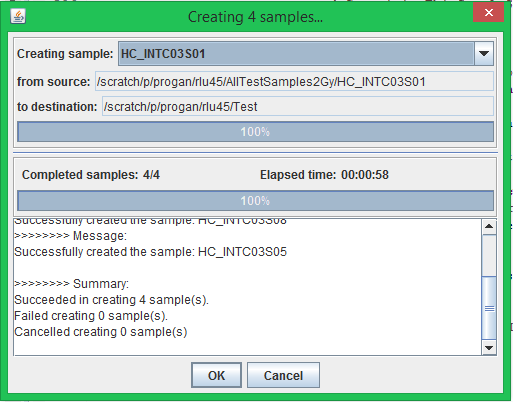The image size is (513, 402).
Task: Click the overall completed samples progress bar
Action: [x=255, y=201]
